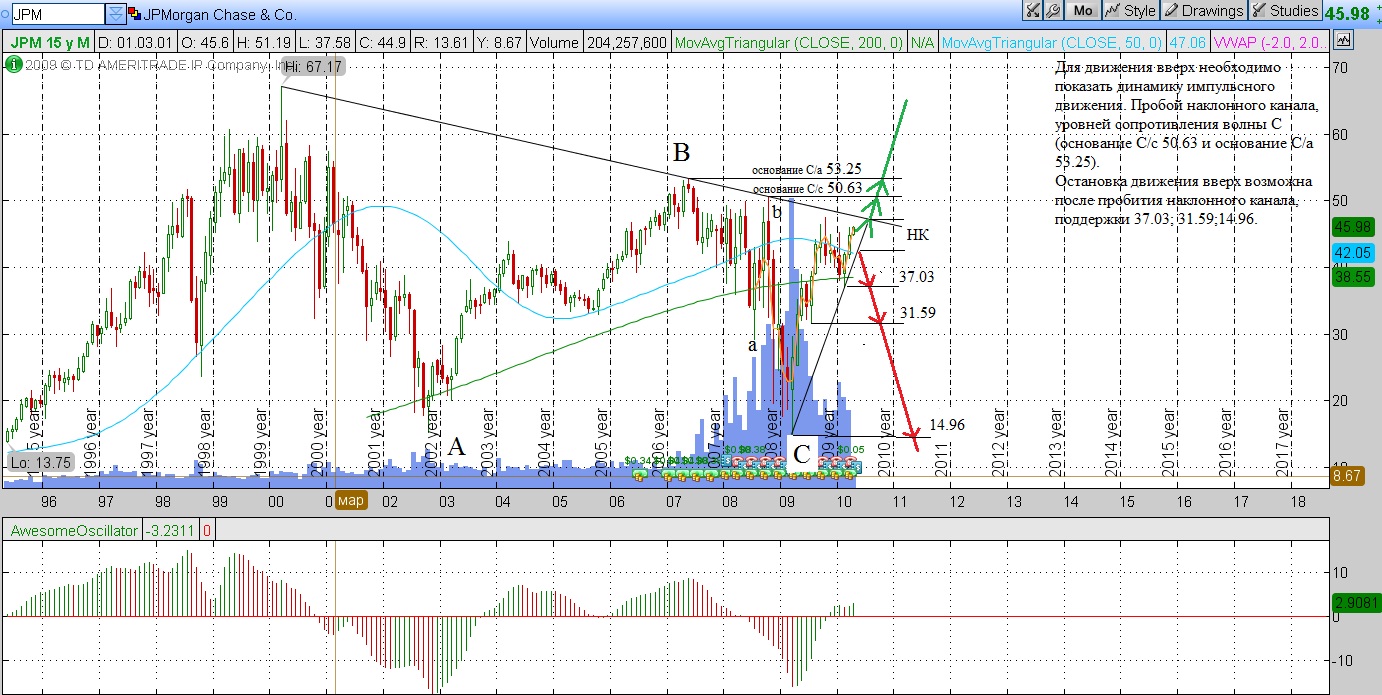Click the НК channel label

[917, 235]
